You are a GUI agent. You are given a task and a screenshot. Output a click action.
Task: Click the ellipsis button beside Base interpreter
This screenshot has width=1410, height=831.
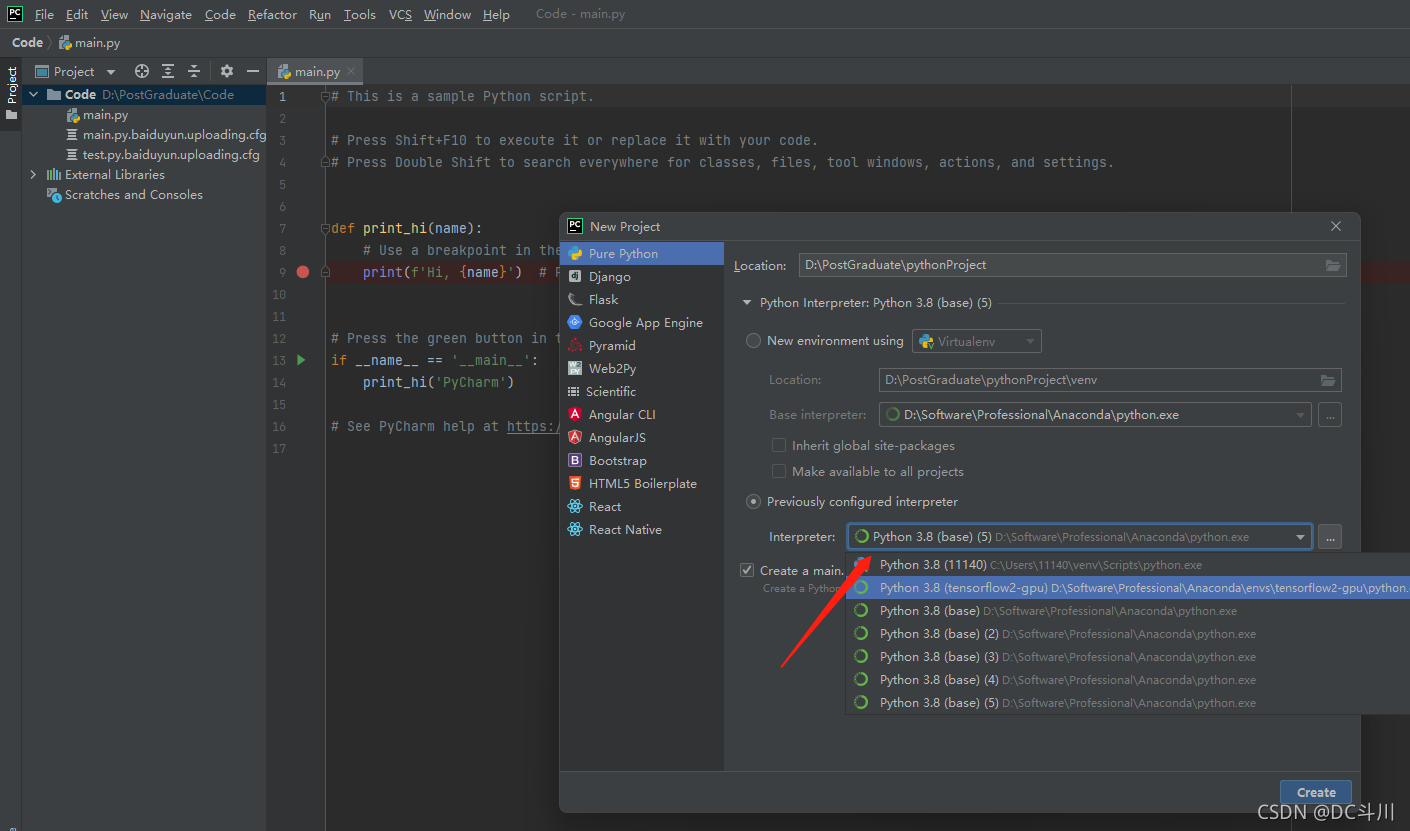click(x=1329, y=415)
